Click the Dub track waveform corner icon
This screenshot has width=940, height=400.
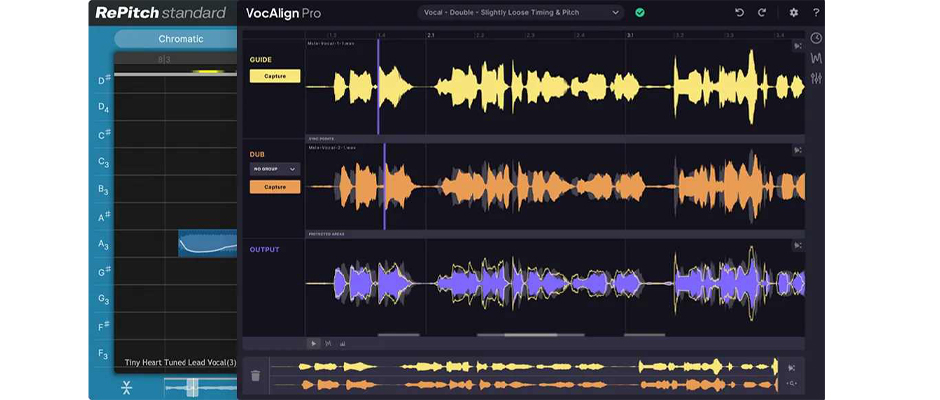tap(798, 150)
